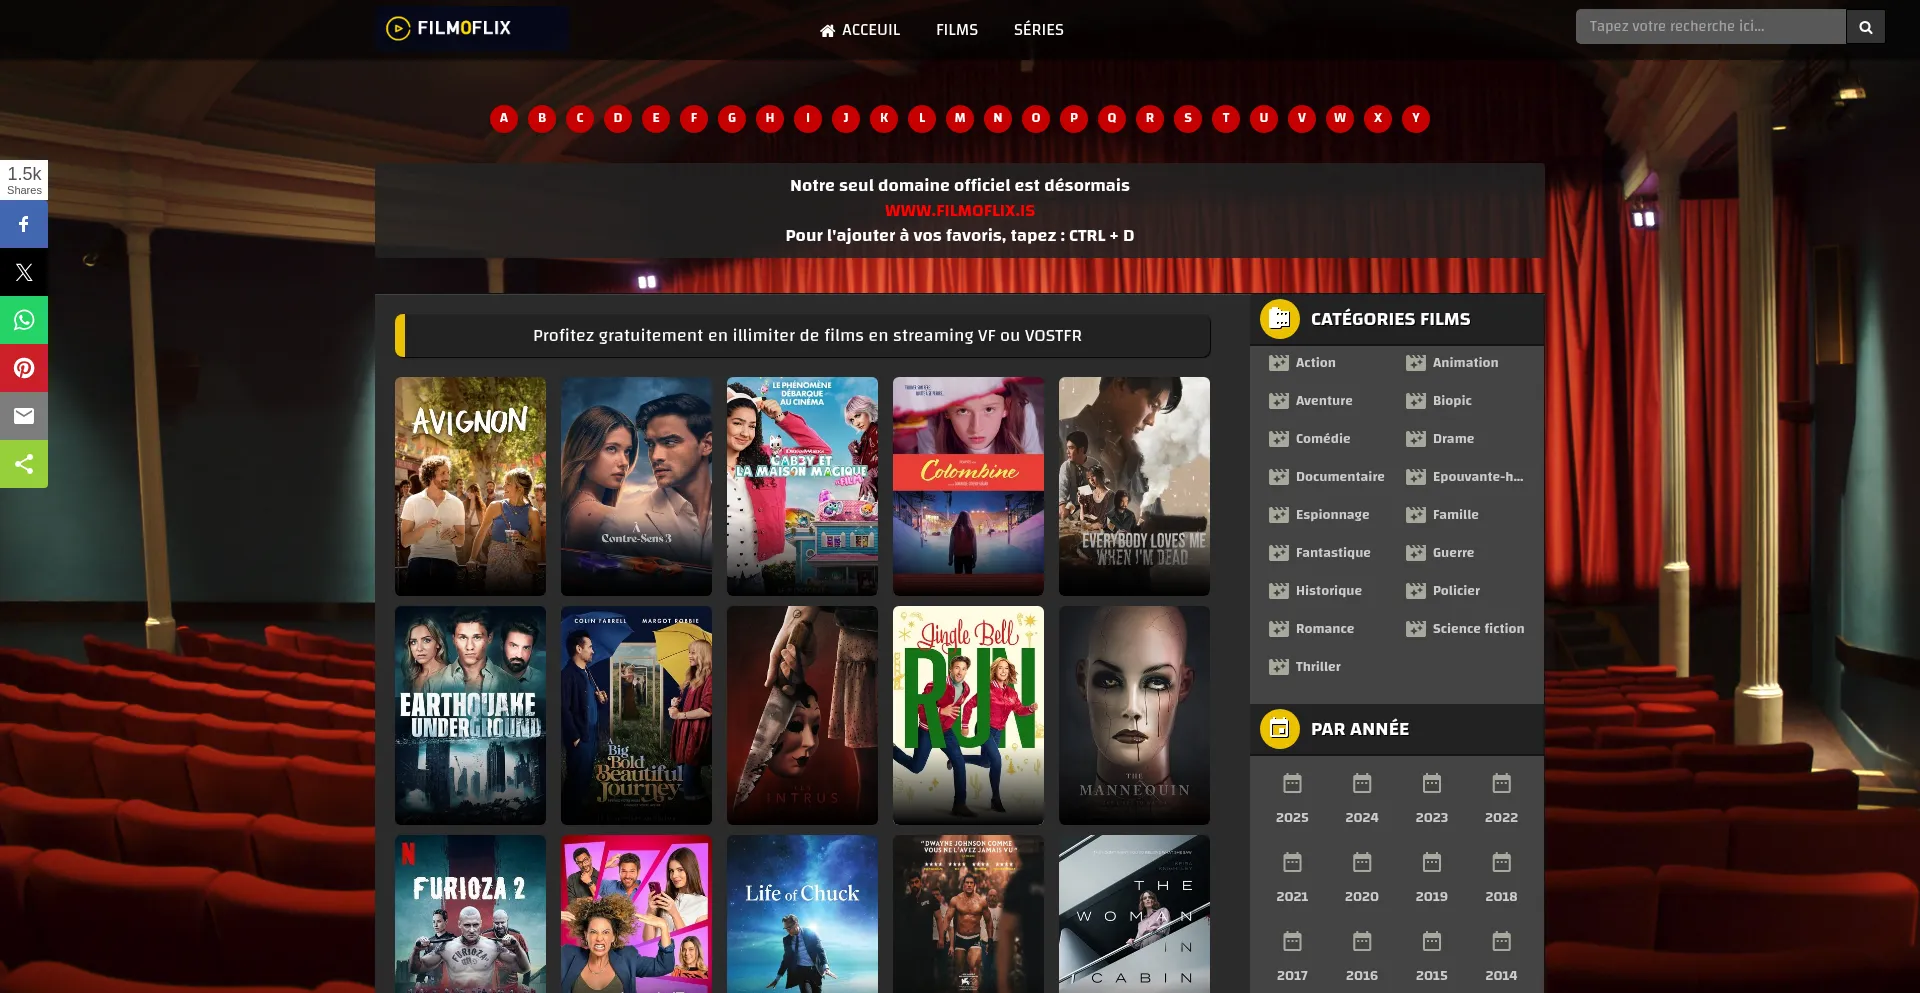The width and height of the screenshot is (1920, 993).
Task: Click the 2016 calendar icon
Action: [1362, 941]
